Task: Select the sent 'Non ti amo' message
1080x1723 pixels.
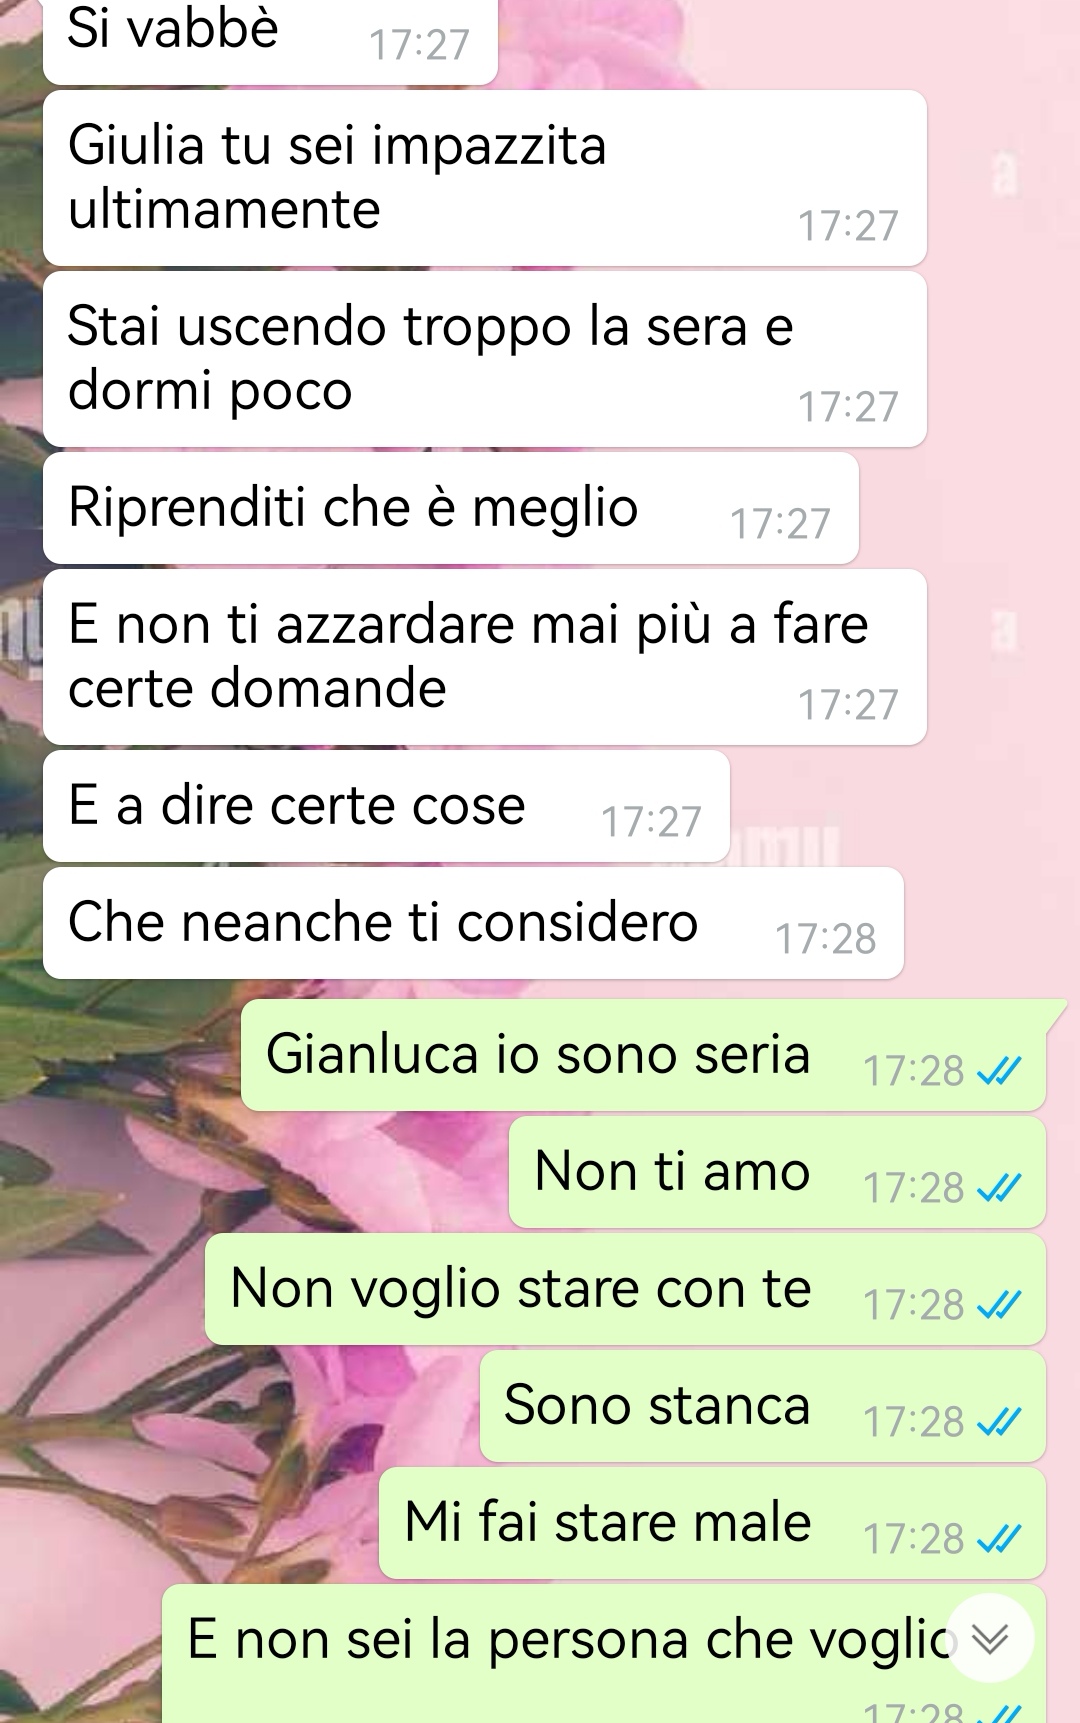Action: pos(777,1172)
